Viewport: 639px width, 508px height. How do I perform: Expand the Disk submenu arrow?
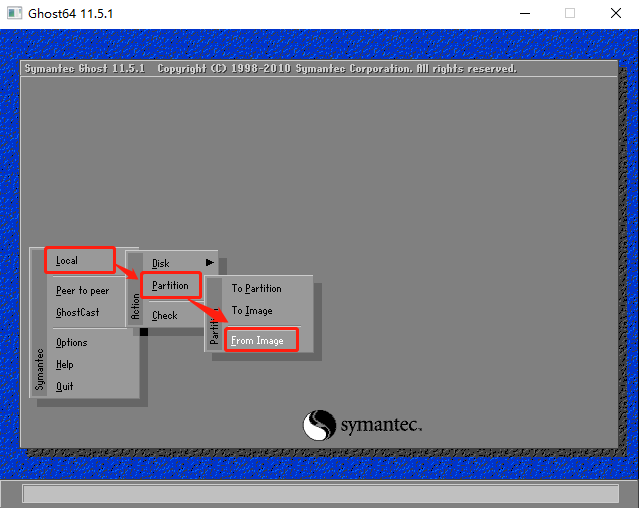pos(209,262)
